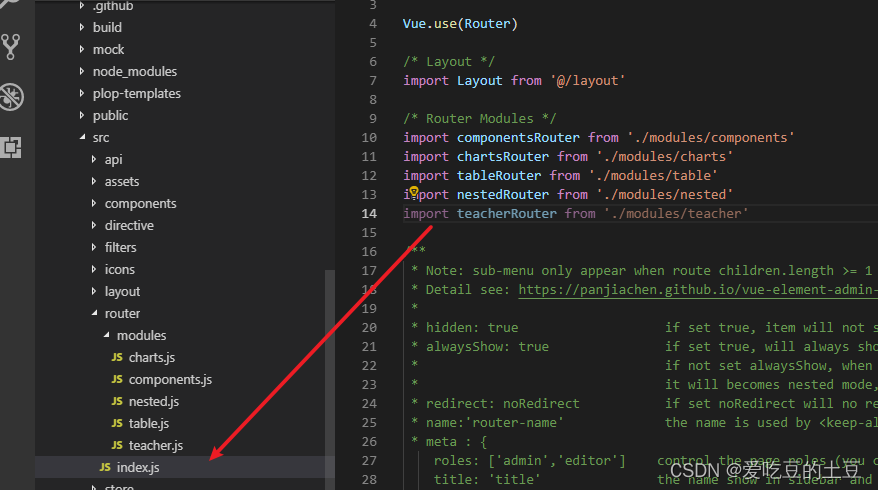Open charts.js in the explorer
Screen dimensions: 878x490
[152, 357]
